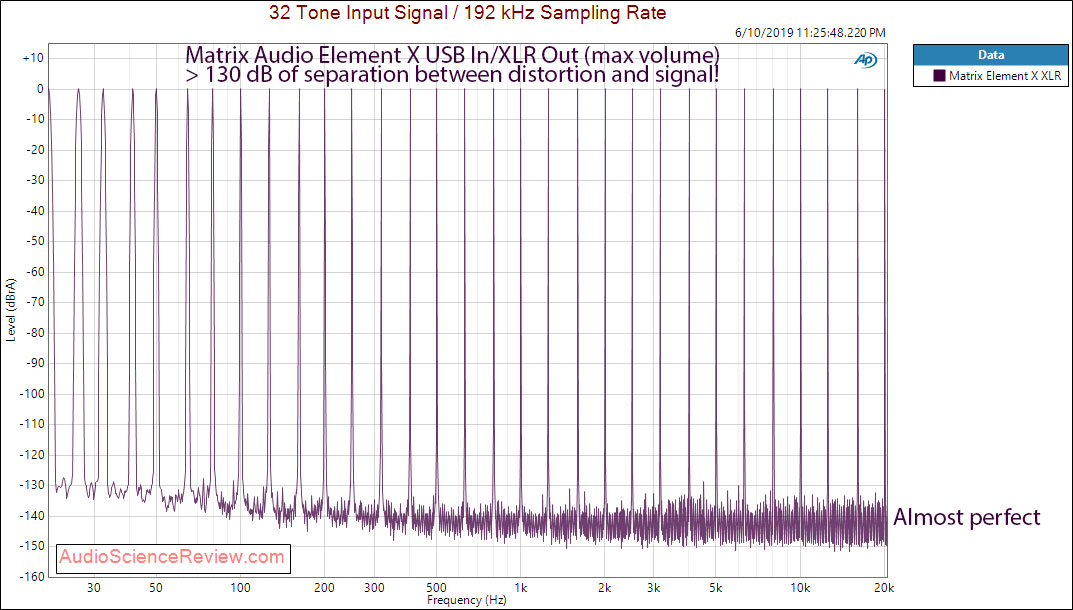Click the 2k frequency axis tick label
The width and height of the screenshot is (1073, 610).
[604, 587]
